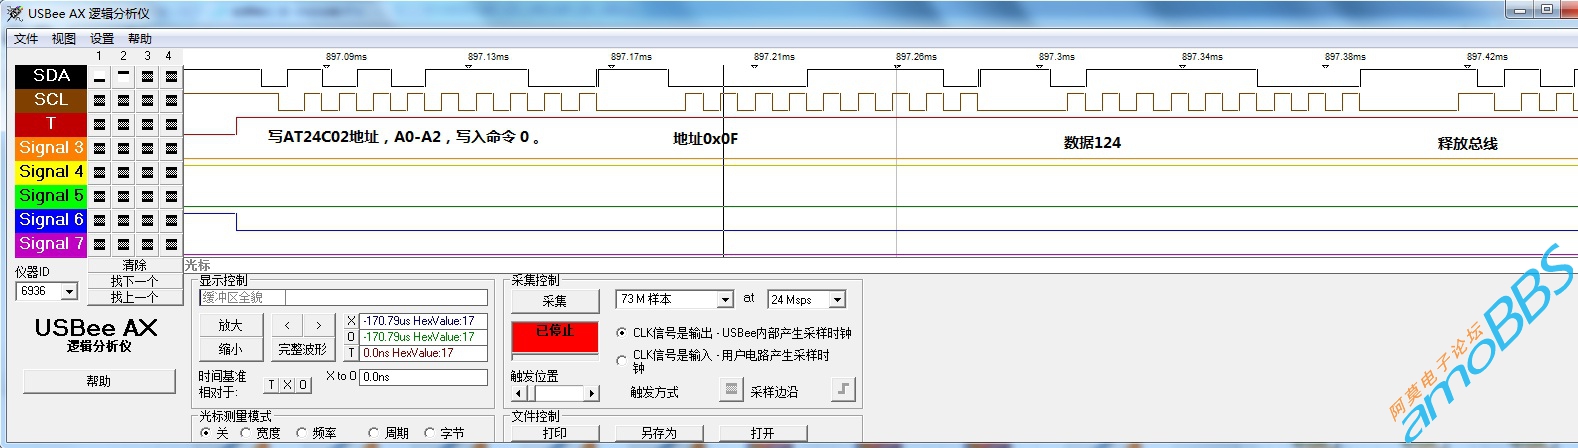Screen dimensions: 1578x448
Task: Toggle T signal trigger cell in column 2
Action: pos(123,124)
